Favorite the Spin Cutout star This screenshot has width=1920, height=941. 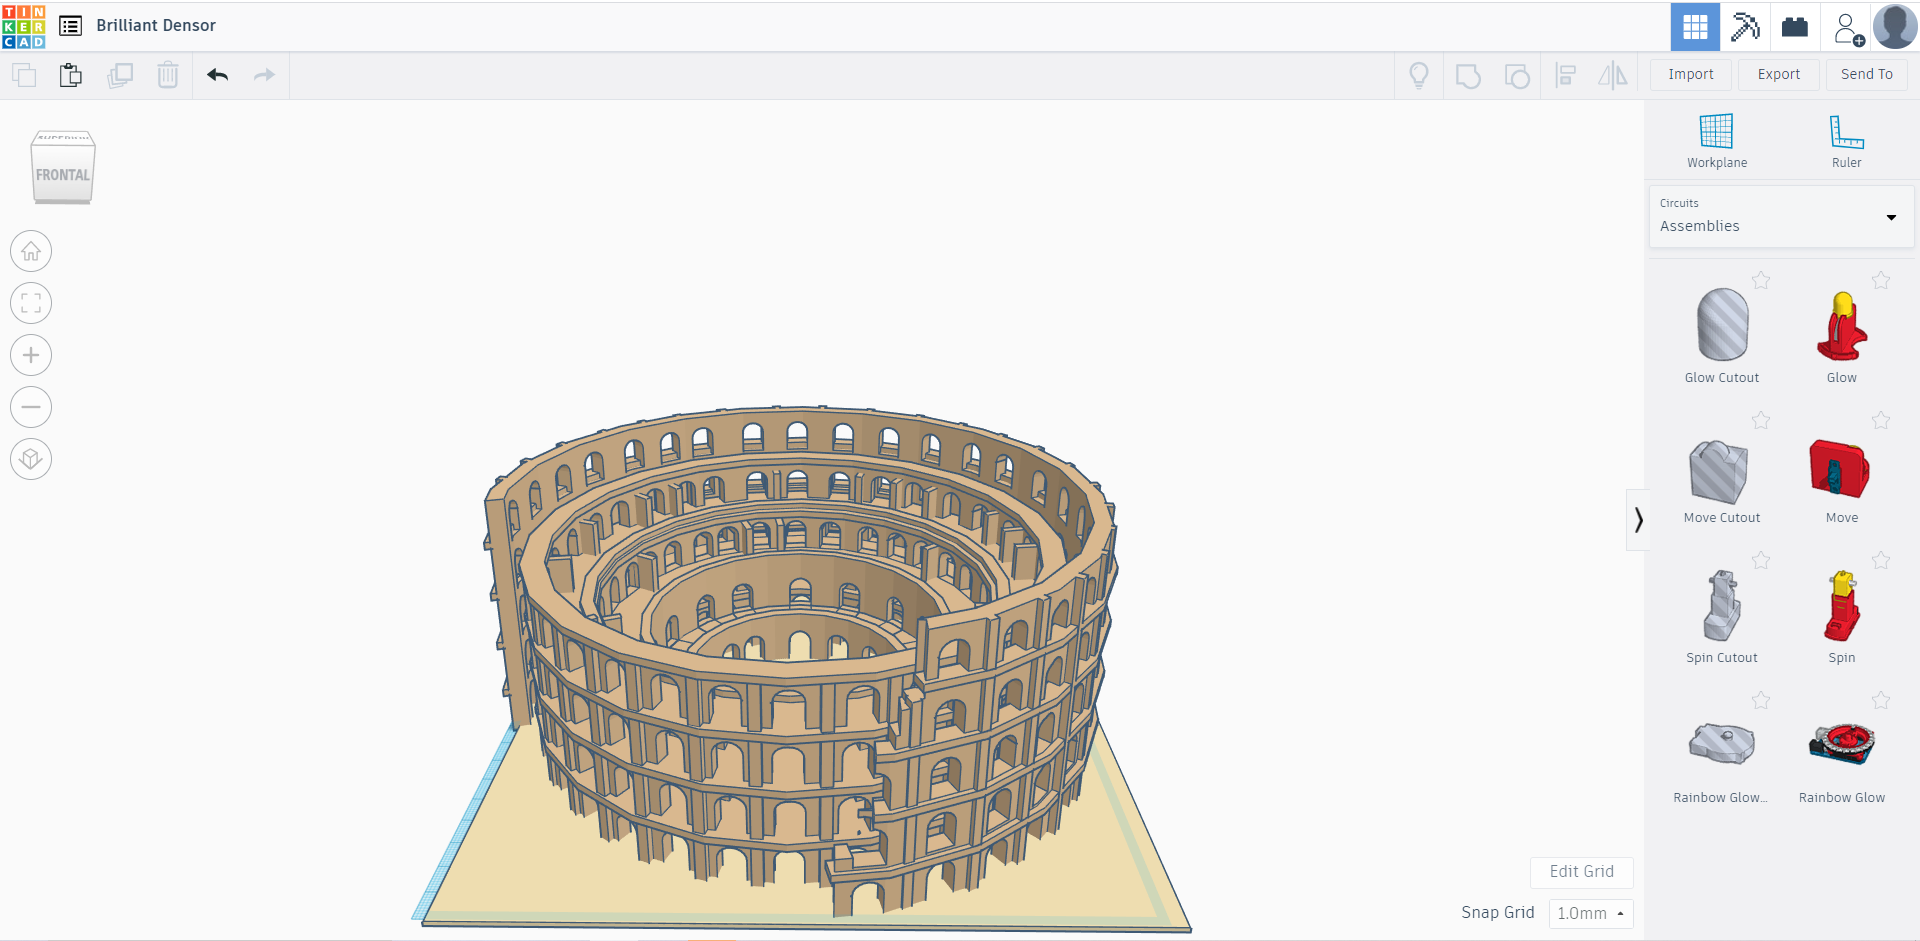(1761, 561)
